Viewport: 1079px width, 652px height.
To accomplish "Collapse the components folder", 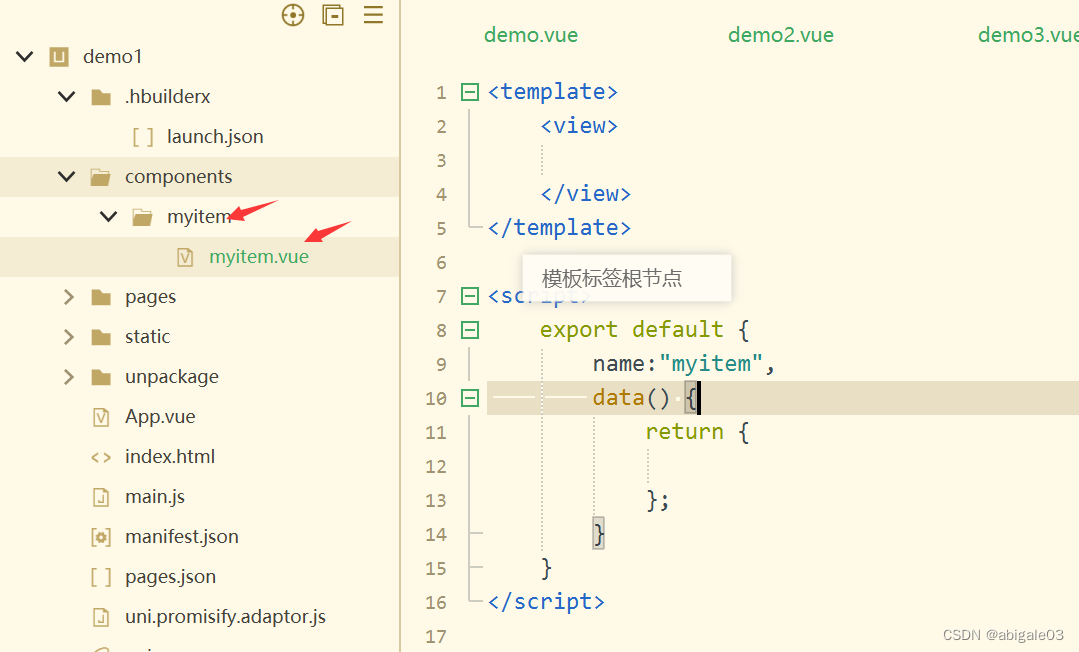I will click(67, 176).
